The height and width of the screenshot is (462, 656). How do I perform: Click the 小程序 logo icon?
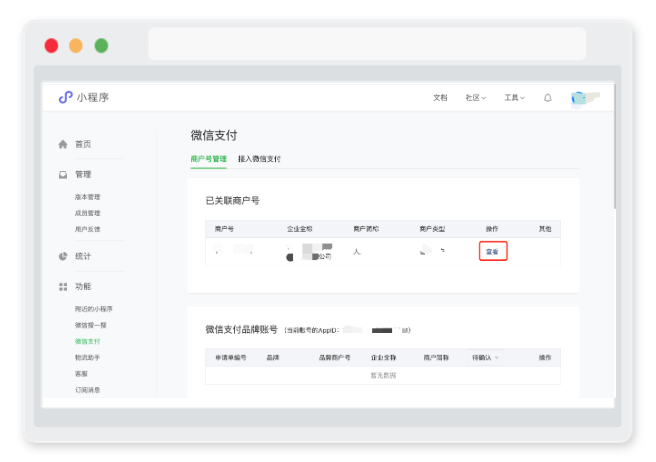[x=65, y=97]
